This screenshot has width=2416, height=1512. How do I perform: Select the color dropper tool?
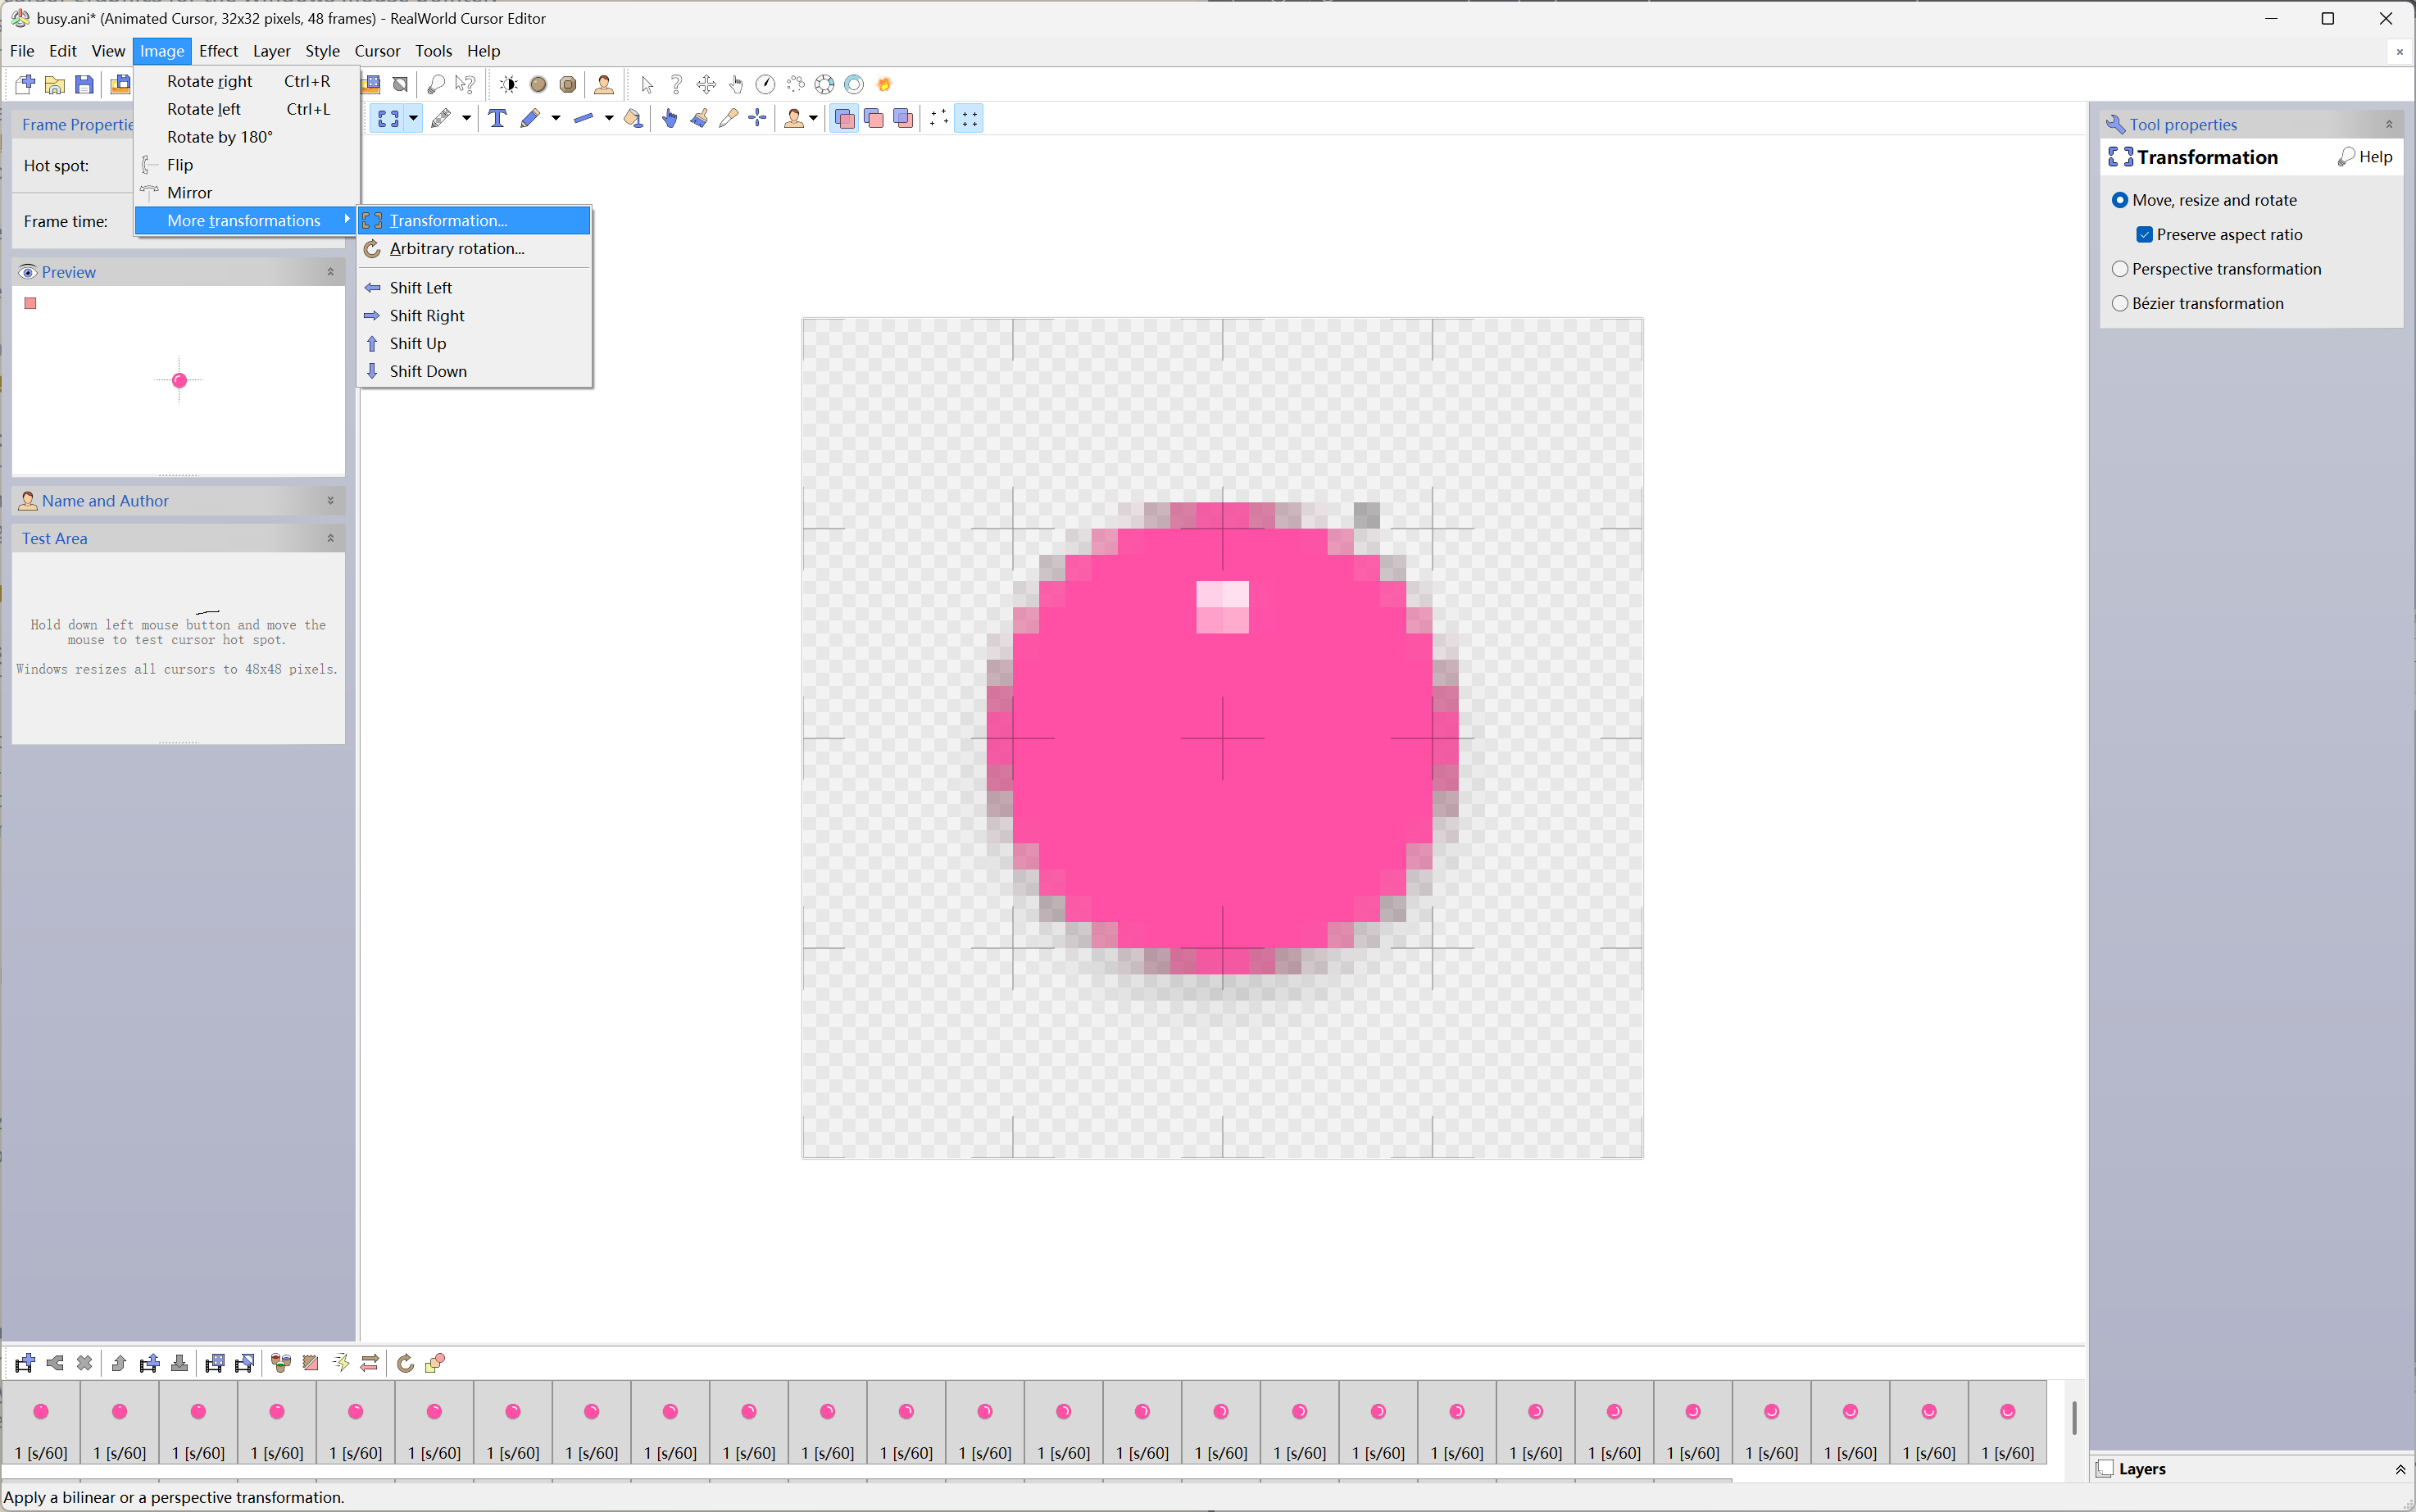[728, 118]
